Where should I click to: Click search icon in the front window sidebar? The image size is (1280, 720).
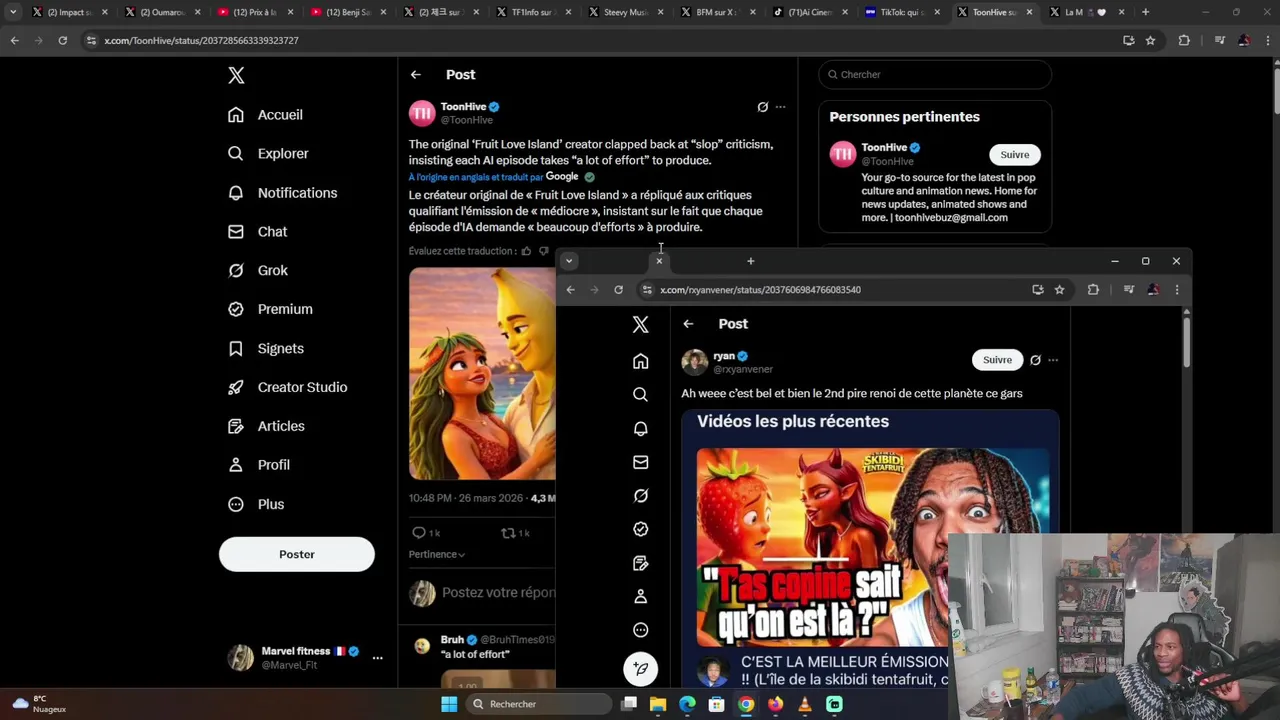[641, 395]
